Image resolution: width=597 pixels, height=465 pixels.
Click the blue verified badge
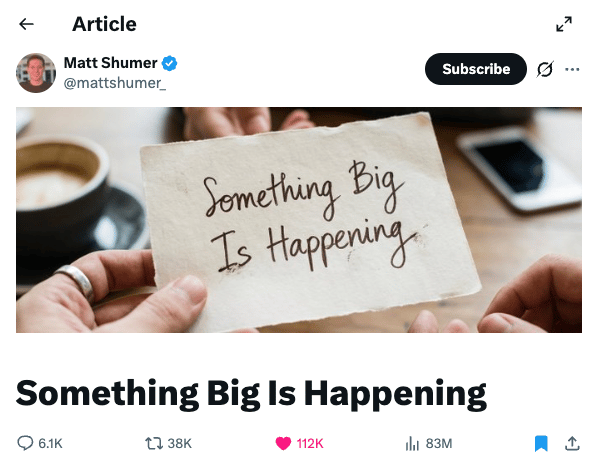[169, 63]
